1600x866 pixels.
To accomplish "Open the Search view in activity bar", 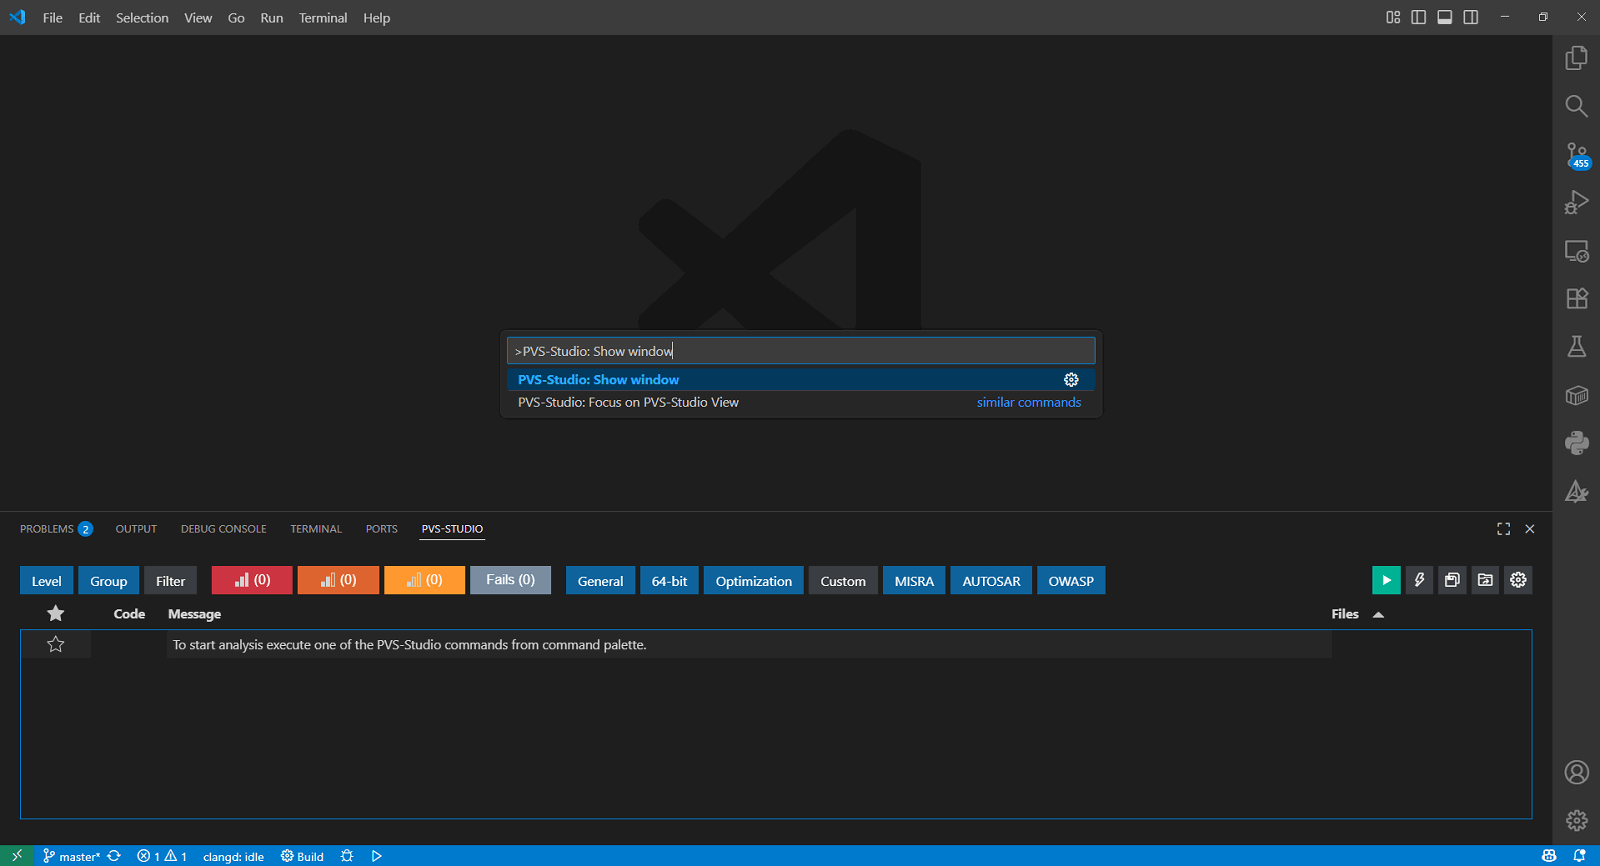I will point(1576,106).
